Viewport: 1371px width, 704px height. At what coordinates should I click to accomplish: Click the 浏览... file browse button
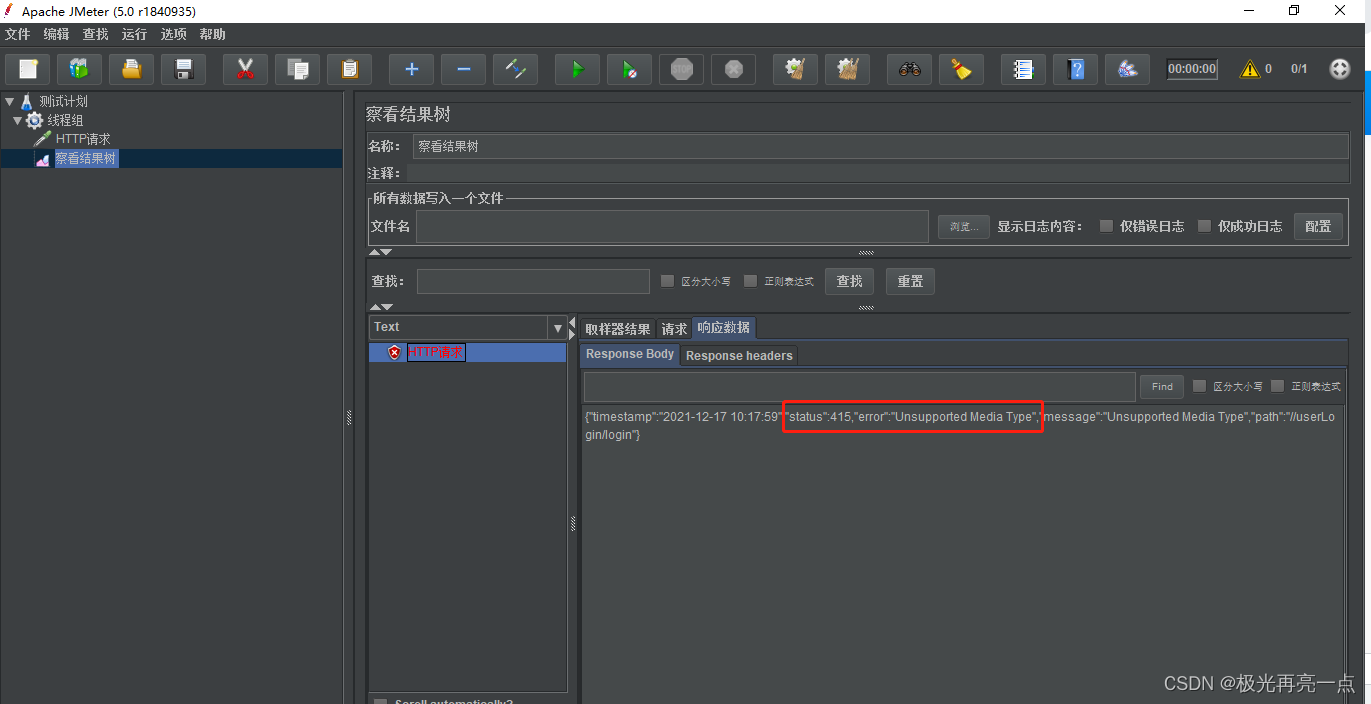(x=964, y=226)
